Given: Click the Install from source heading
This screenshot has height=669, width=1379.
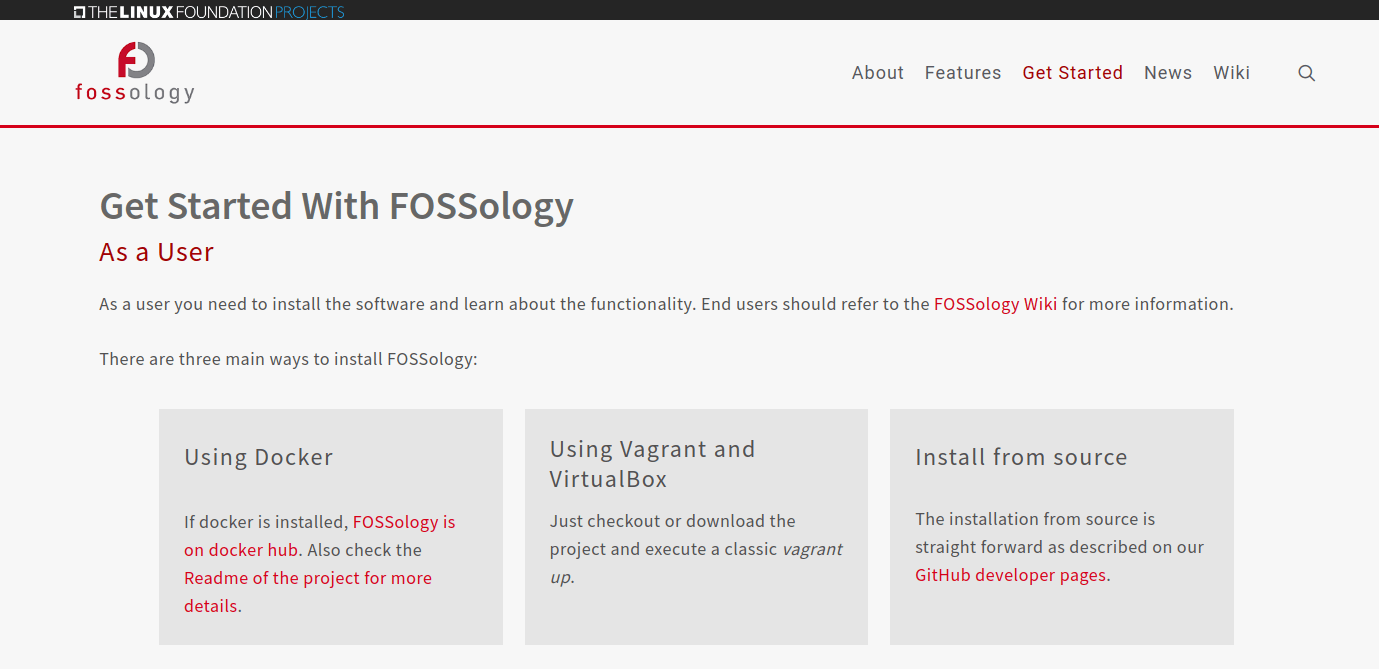Looking at the screenshot, I should click(1020, 457).
